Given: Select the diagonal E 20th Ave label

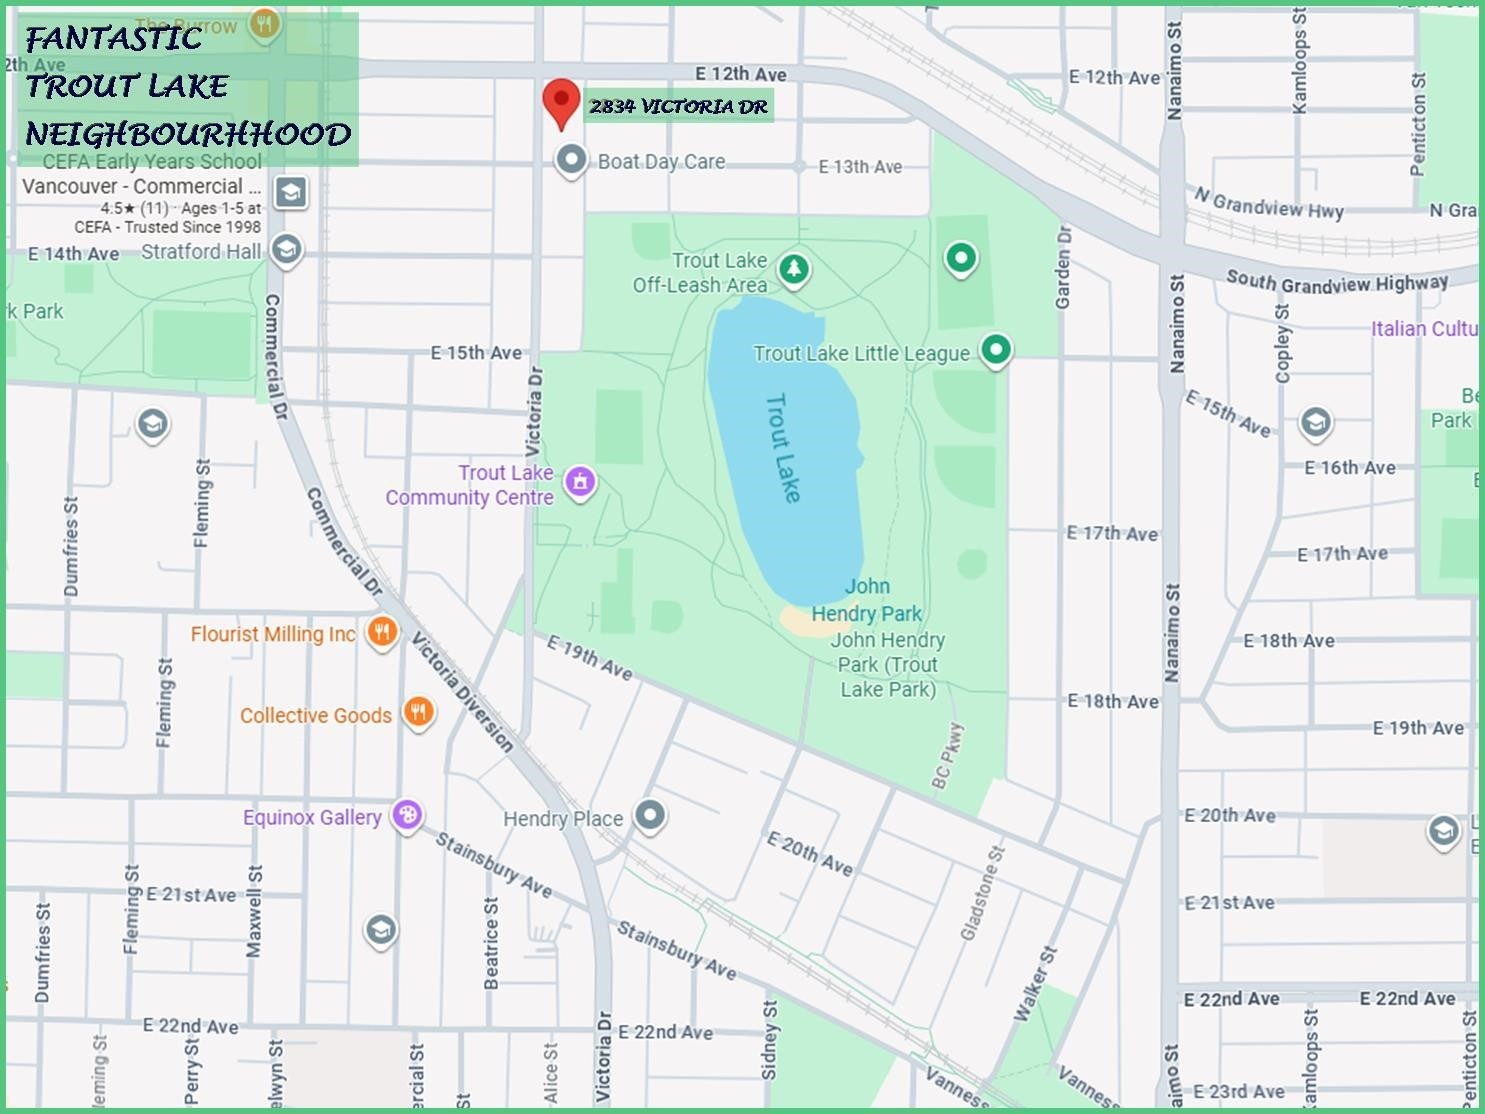Looking at the screenshot, I should point(809,854).
